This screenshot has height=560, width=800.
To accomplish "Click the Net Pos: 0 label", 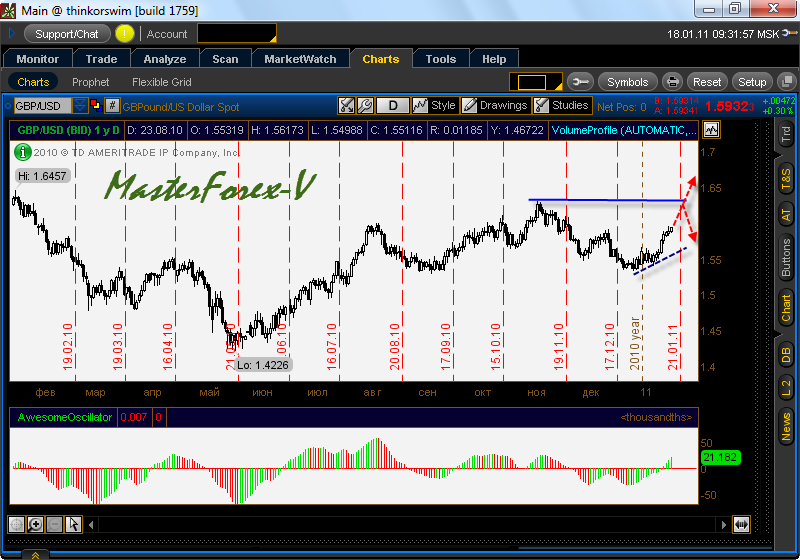I will tap(621, 107).
